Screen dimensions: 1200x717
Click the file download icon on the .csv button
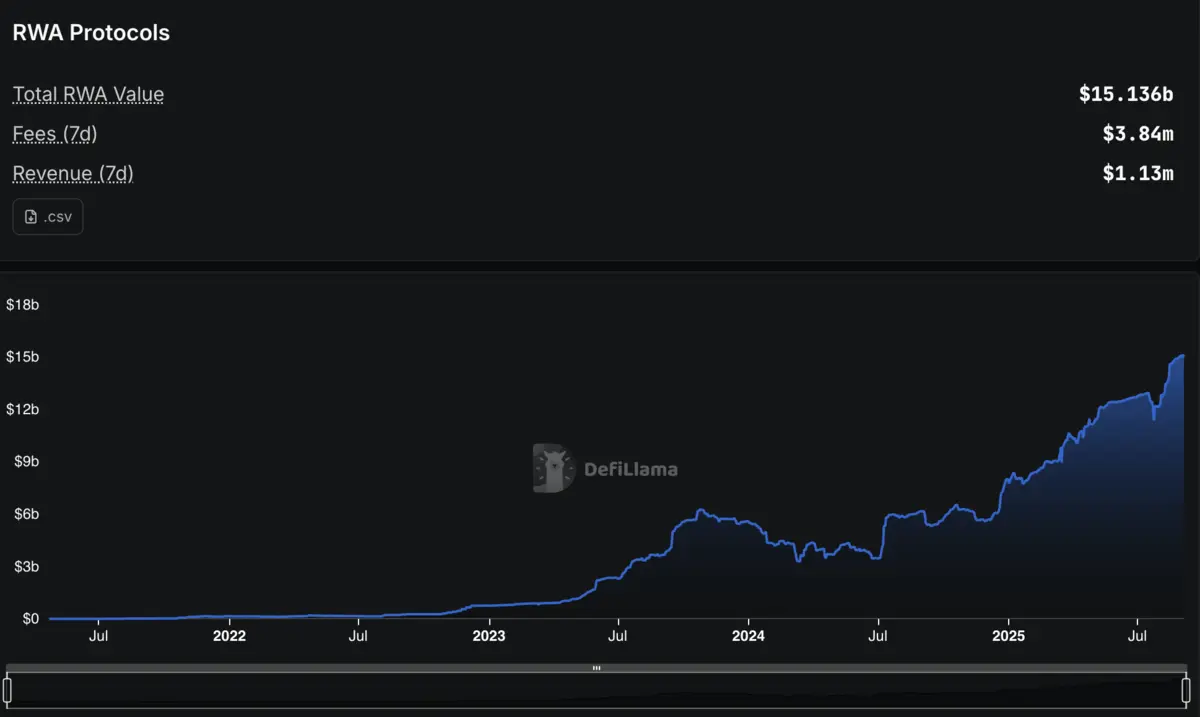pos(32,216)
